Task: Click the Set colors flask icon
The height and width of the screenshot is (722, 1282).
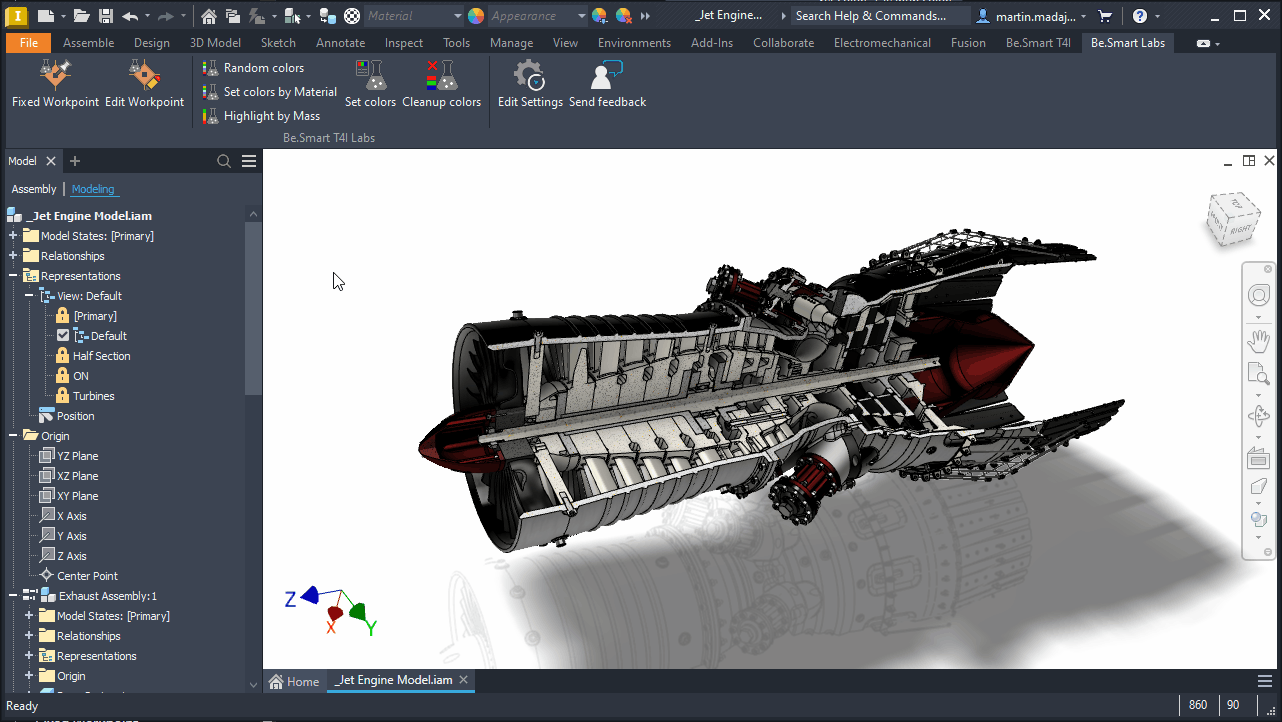Action: tap(371, 76)
